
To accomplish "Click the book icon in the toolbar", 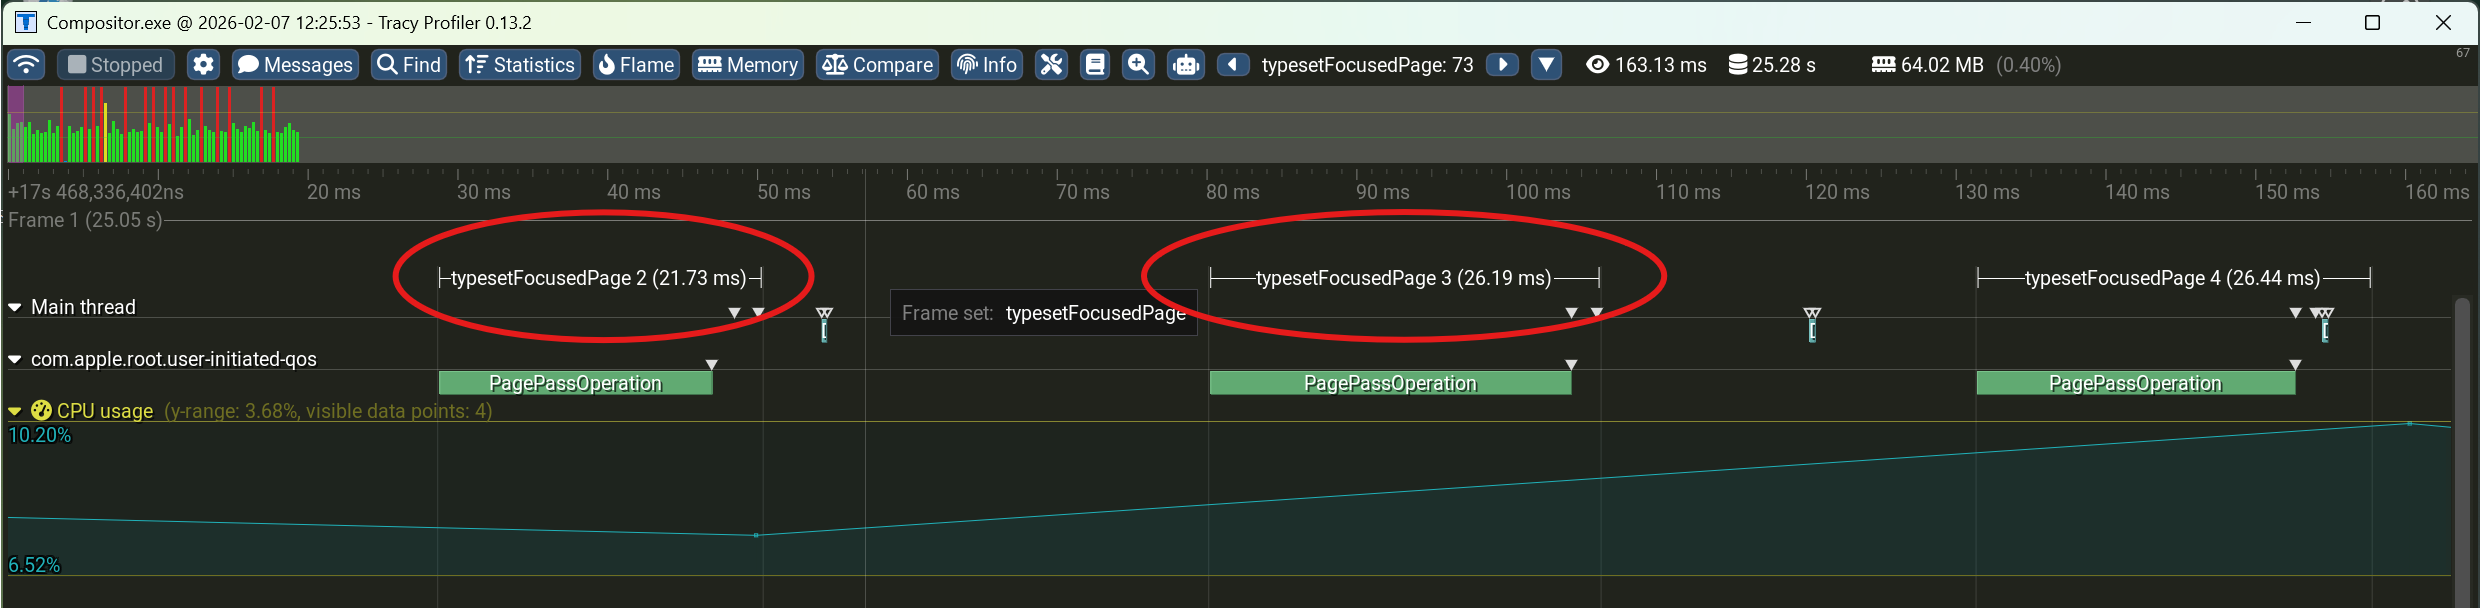I will [1095, 65].
